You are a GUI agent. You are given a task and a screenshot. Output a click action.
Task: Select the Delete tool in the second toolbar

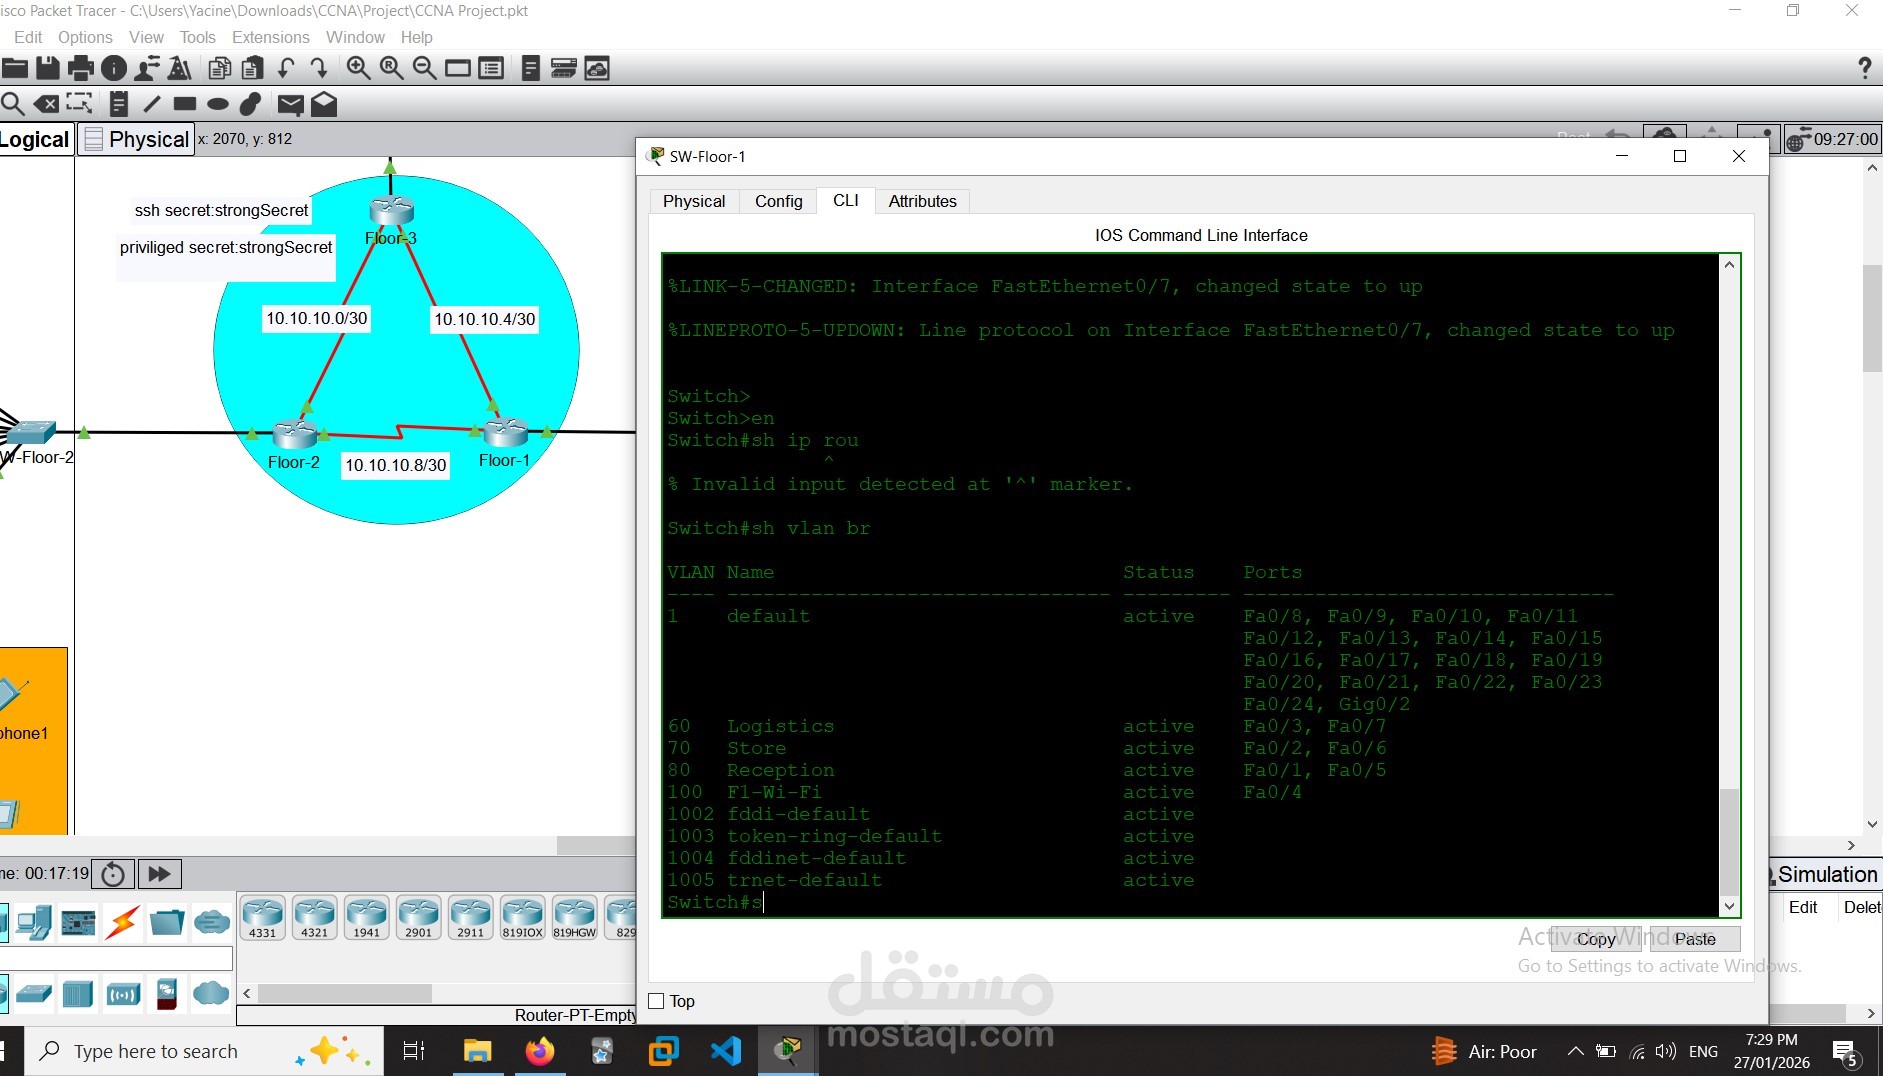pos(46,104)
